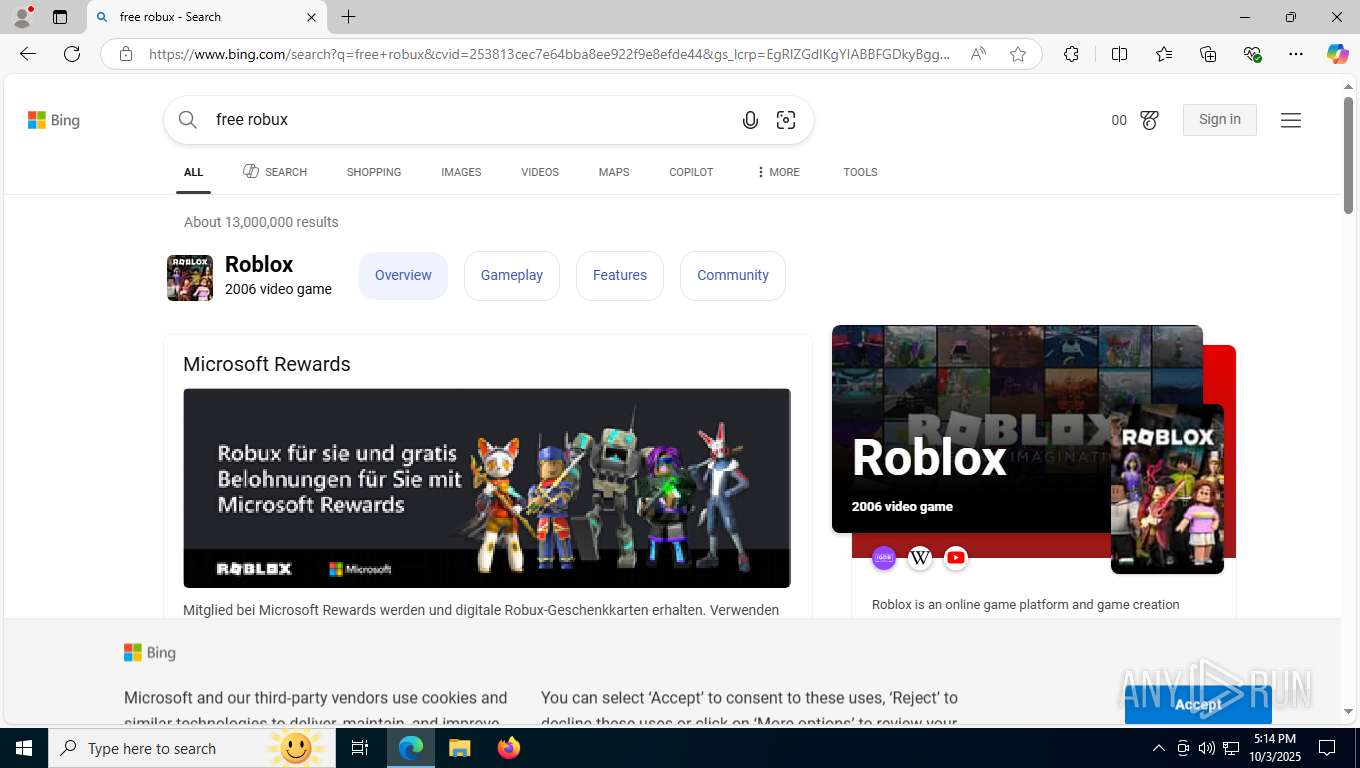Open Favorites list icon in toolbar

[1164, 54]
